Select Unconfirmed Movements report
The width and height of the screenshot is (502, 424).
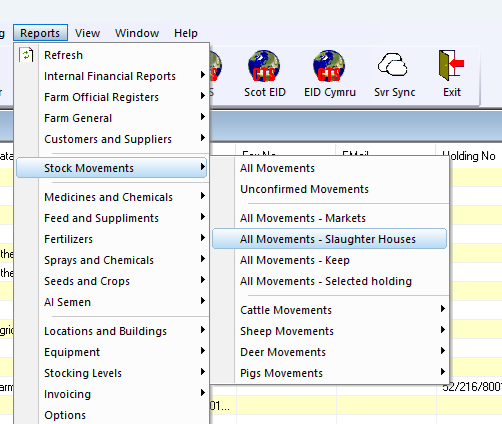[304, 189]
